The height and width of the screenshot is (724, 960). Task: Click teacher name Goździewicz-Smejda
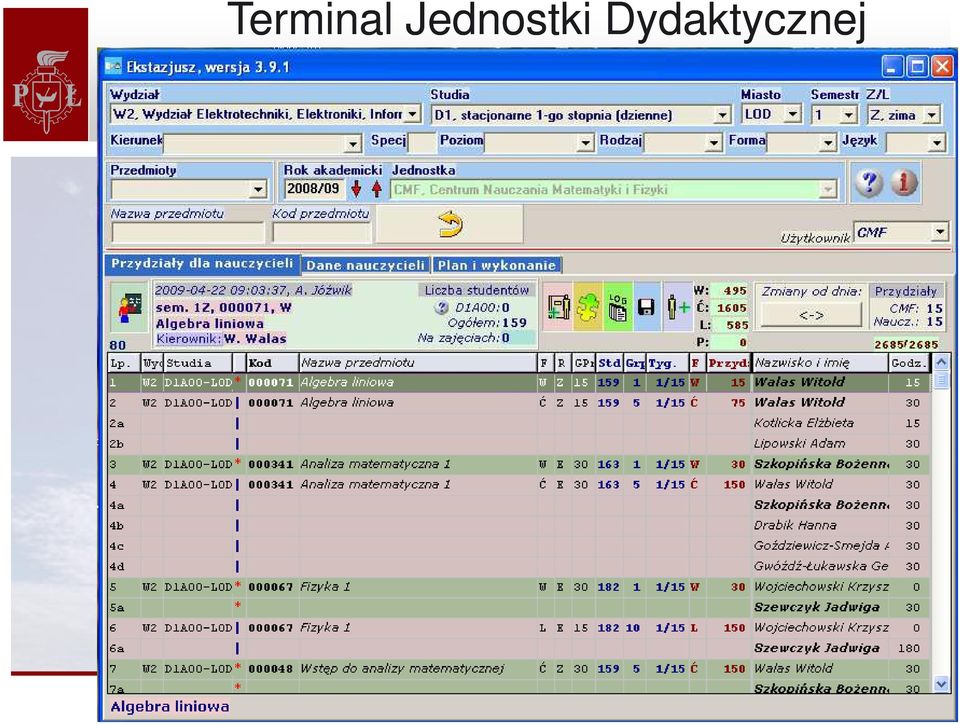pos(821,545)
